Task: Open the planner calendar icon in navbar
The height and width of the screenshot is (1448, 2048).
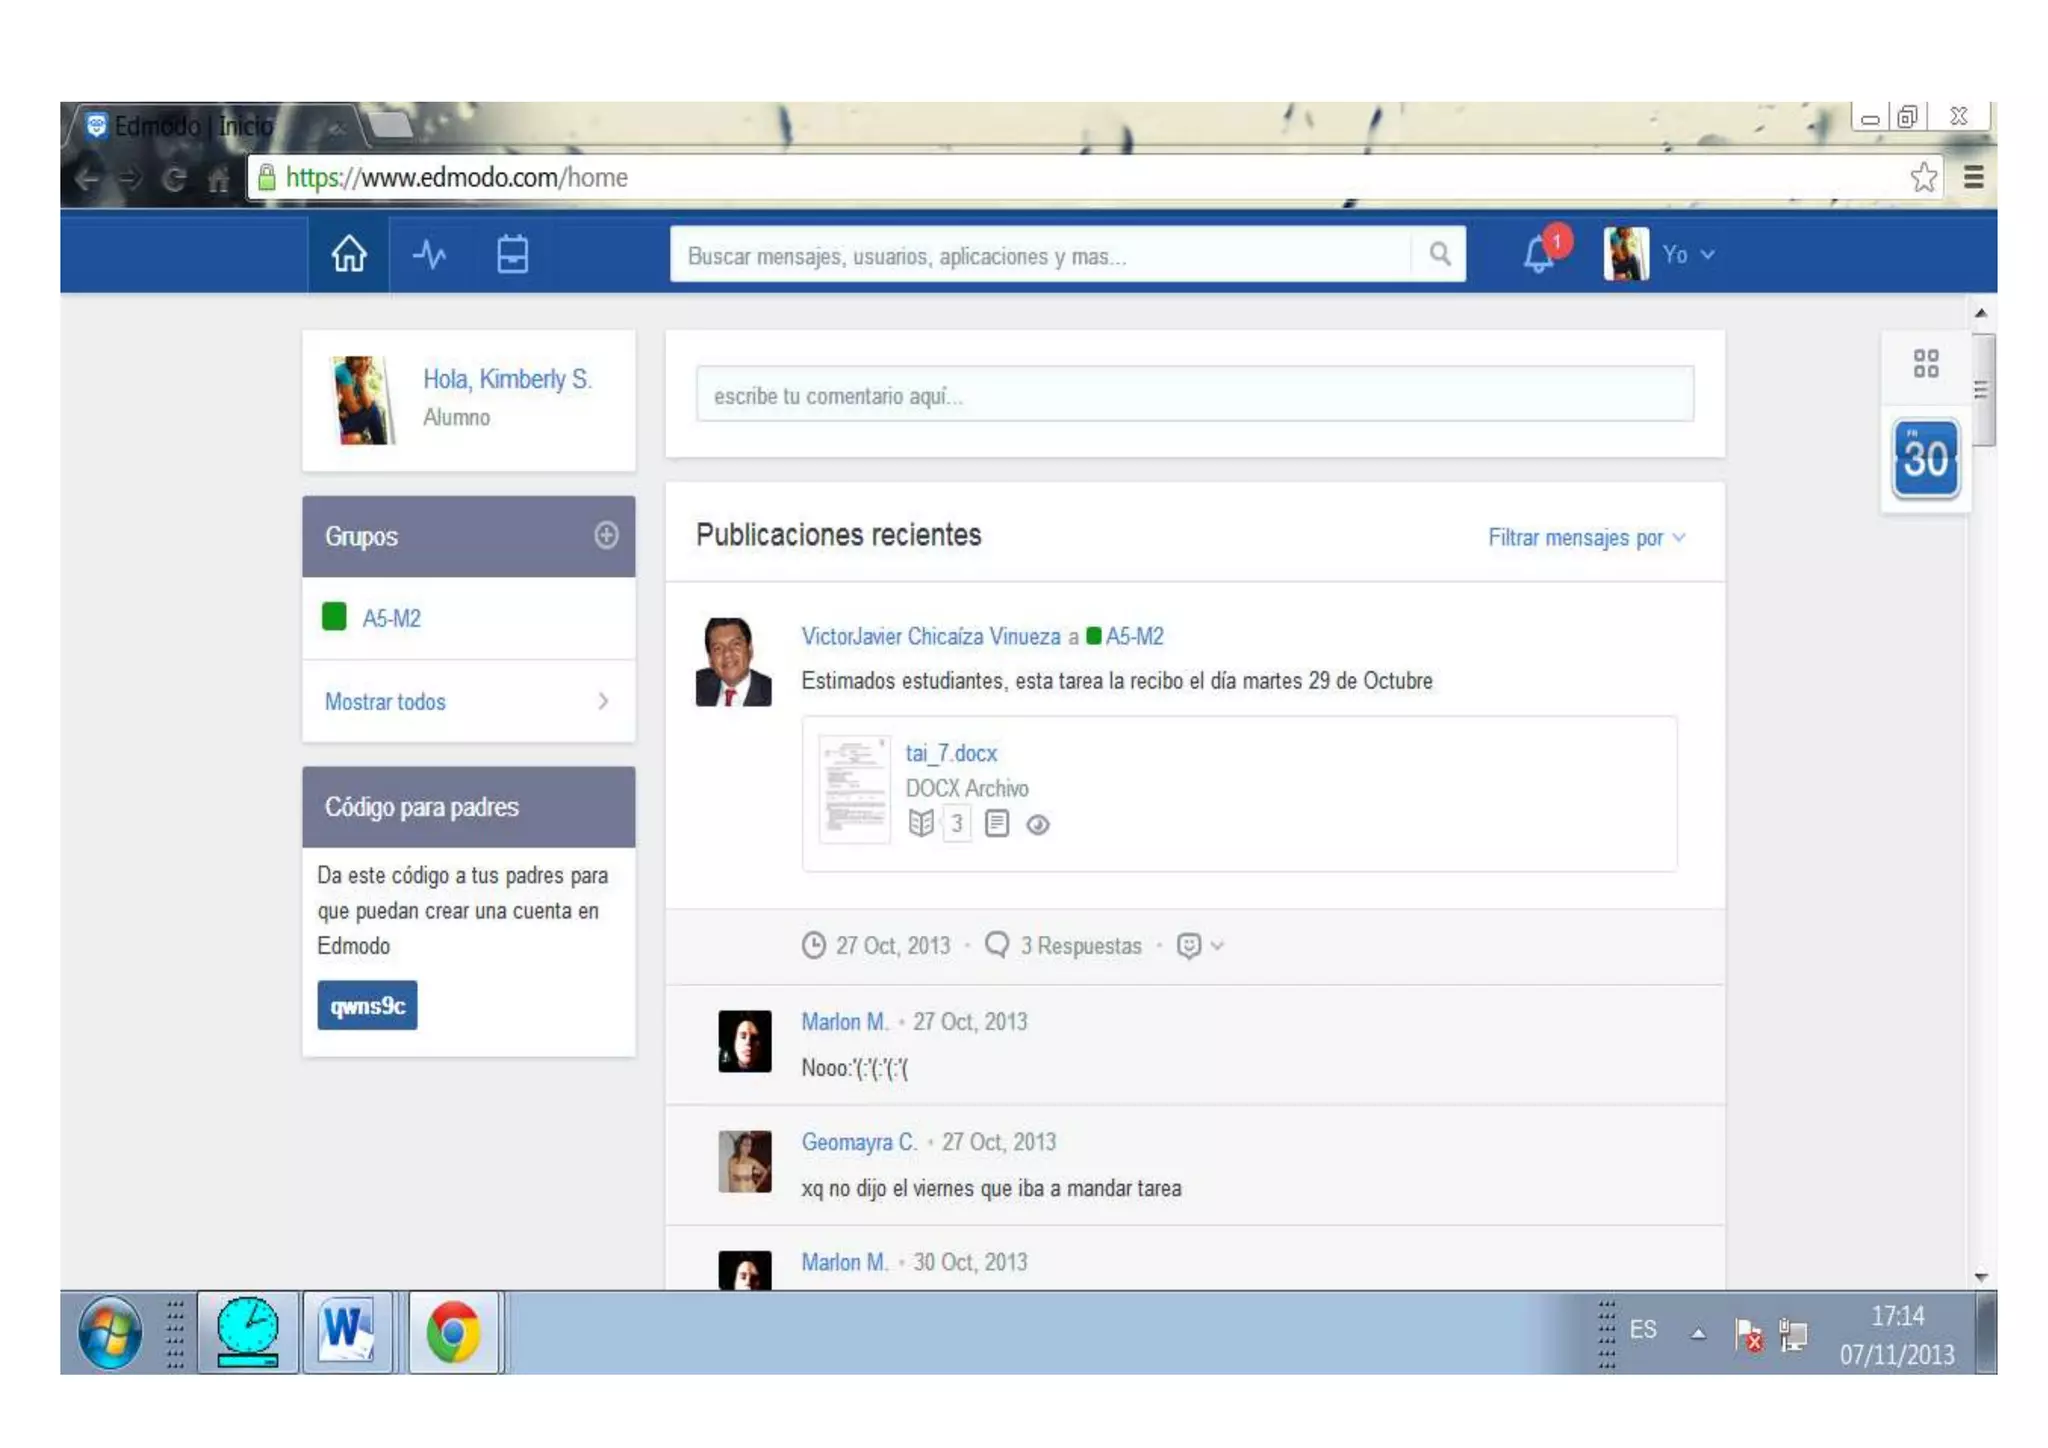Action: click(x=512, y=254)
